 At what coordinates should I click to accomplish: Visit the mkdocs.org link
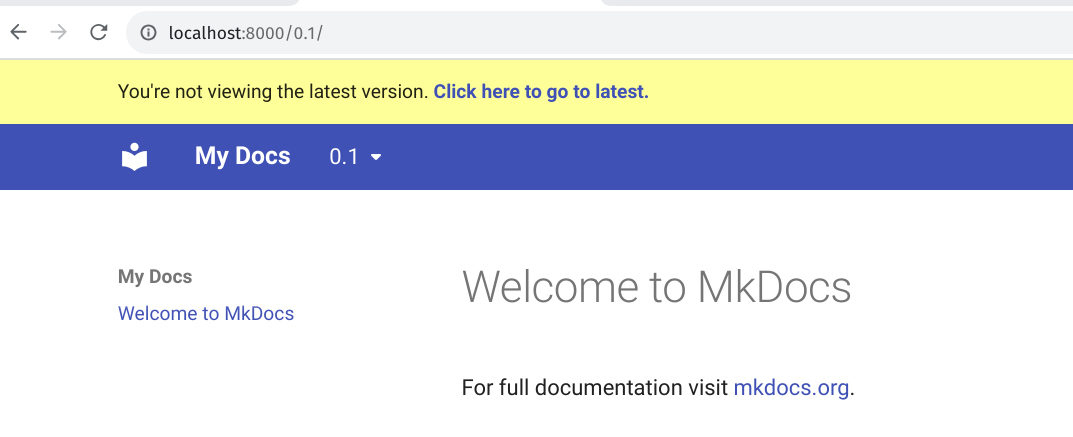click(x=791, y=388)
